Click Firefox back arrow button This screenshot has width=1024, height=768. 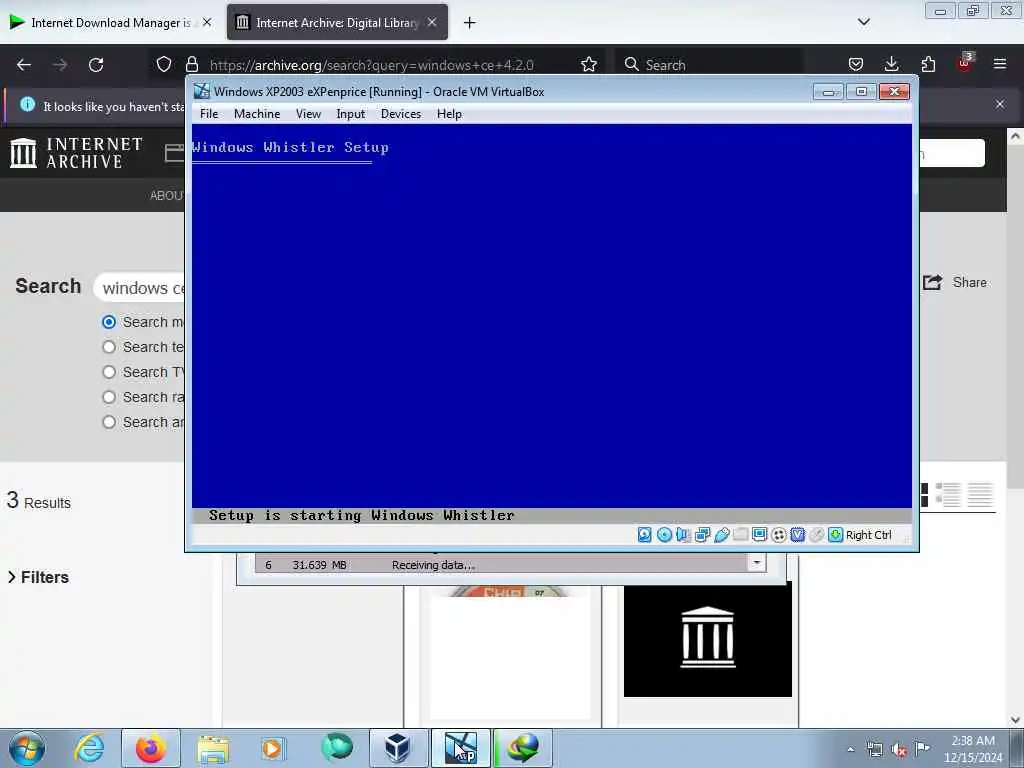click(24, 65)
